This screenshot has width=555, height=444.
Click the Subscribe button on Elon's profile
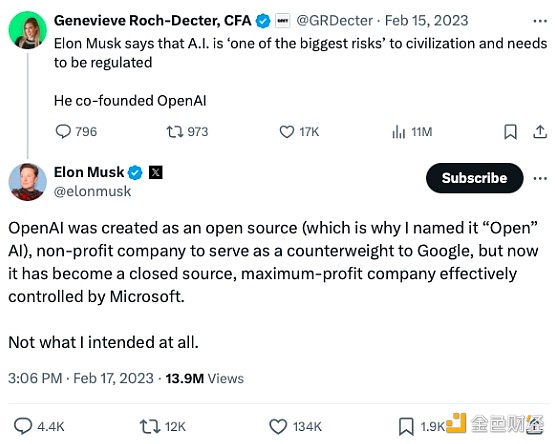474,178
